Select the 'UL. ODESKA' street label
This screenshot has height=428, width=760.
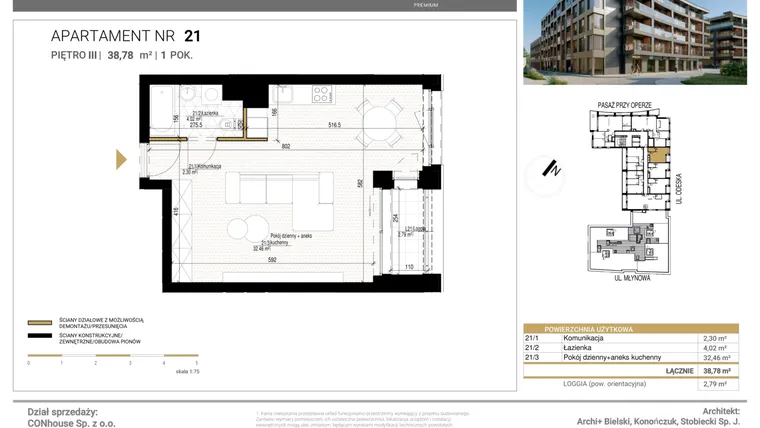[679, 189]
